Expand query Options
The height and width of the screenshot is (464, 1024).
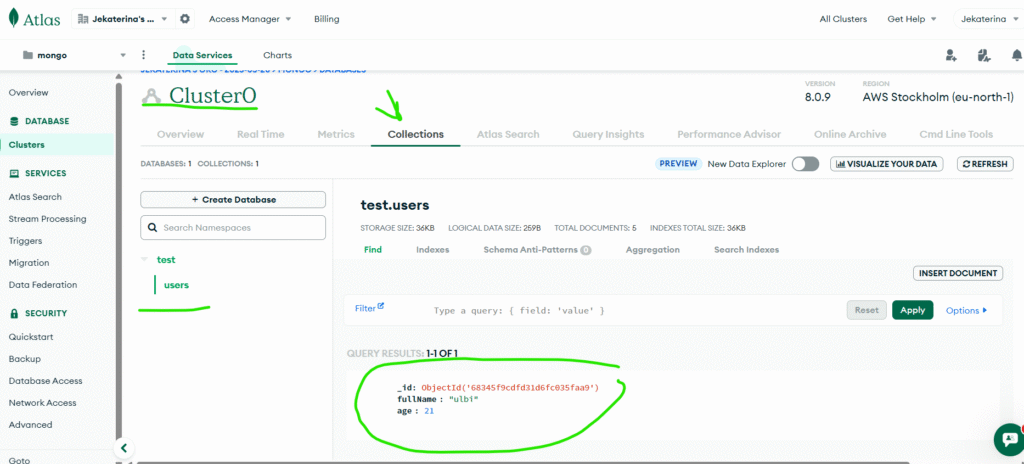pos(967,310)
